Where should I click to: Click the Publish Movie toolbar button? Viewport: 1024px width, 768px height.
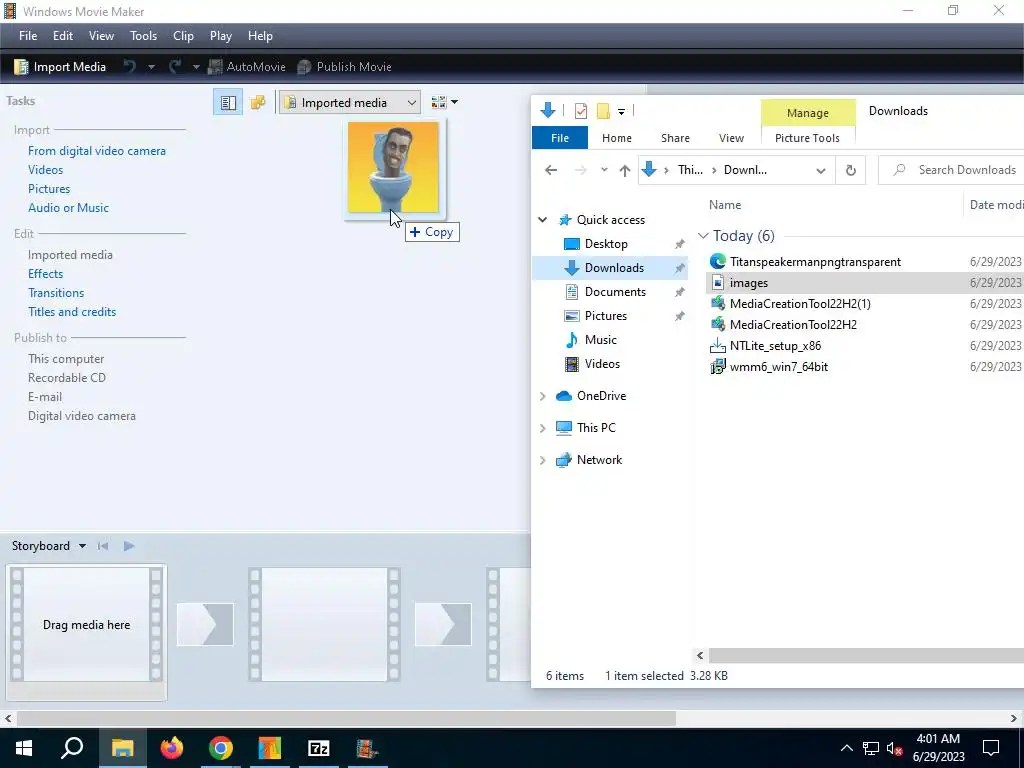click(x=344, y=67)
